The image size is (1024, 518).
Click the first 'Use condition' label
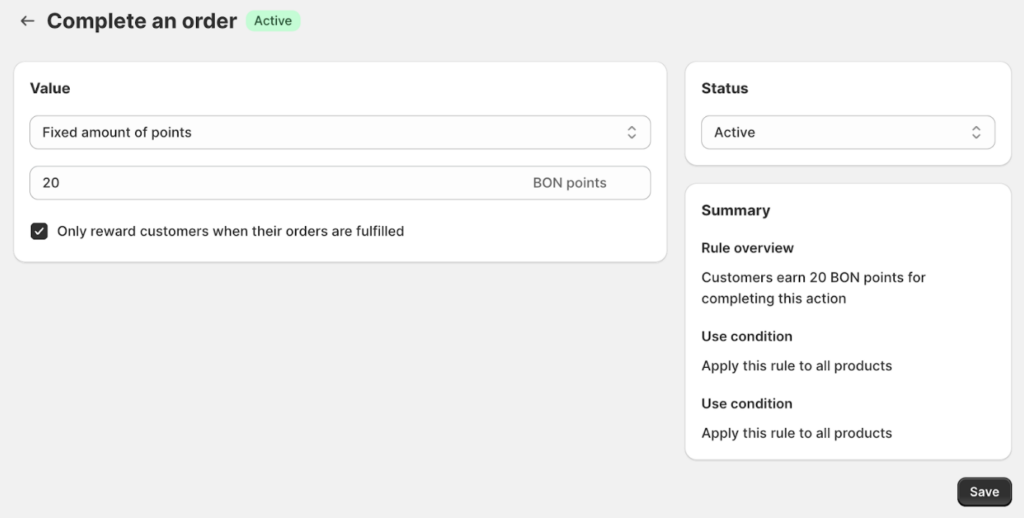coord(746,336)
